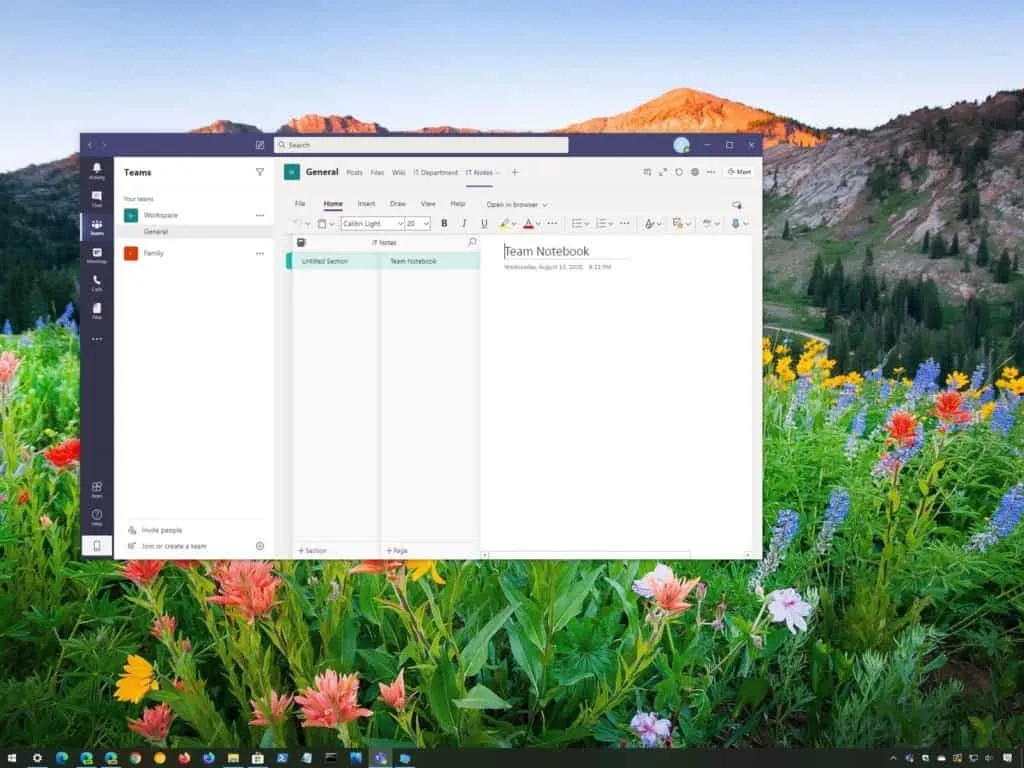Open the font size dropdown

coord(426,223)
